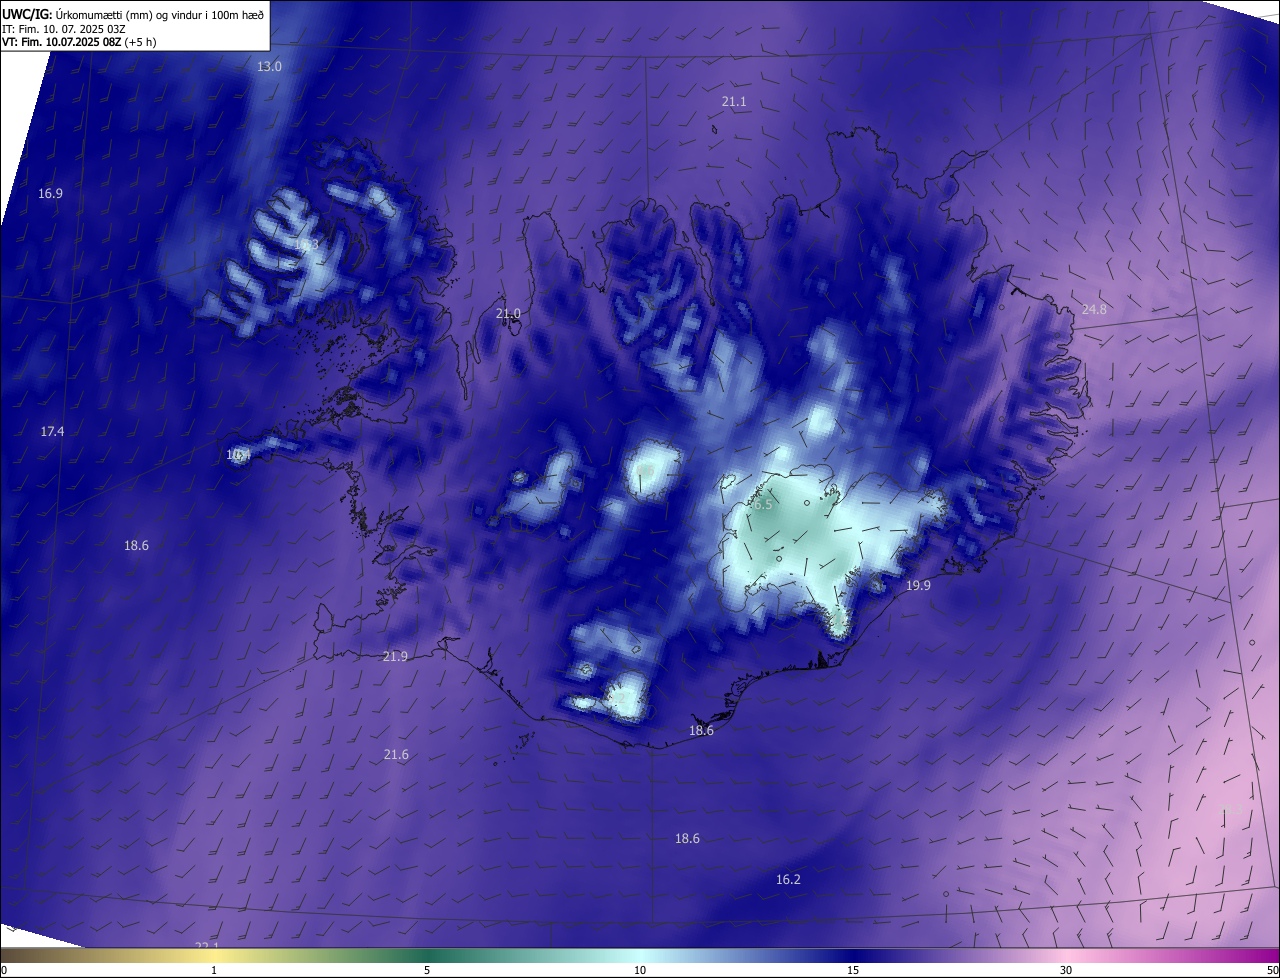Click the 10 tick on the color scale
The height and width of the screenshot is (978, 1280).
point(640,970)
